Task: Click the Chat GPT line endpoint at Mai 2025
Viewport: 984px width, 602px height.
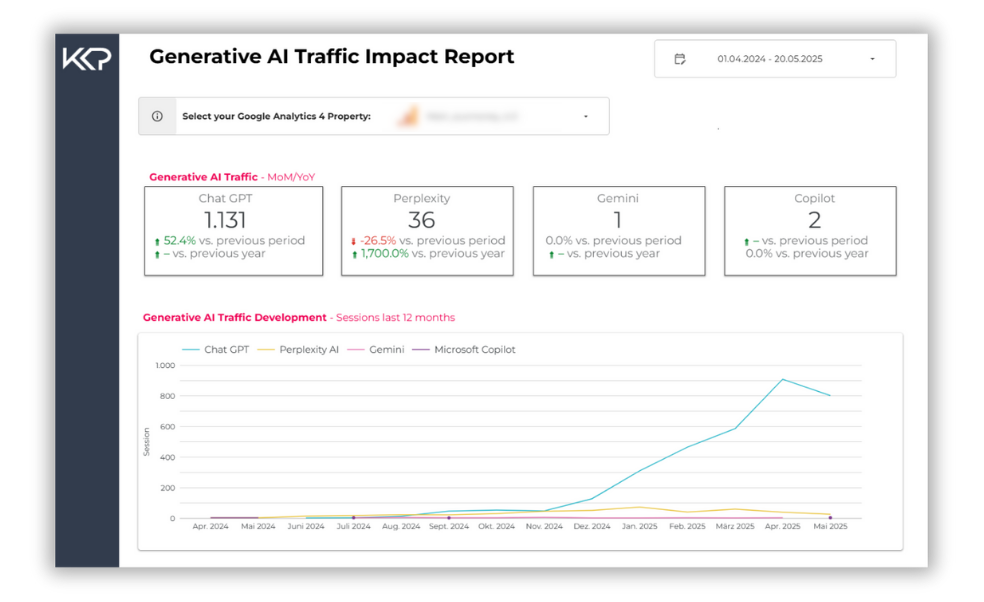Action: coord(830,395)
